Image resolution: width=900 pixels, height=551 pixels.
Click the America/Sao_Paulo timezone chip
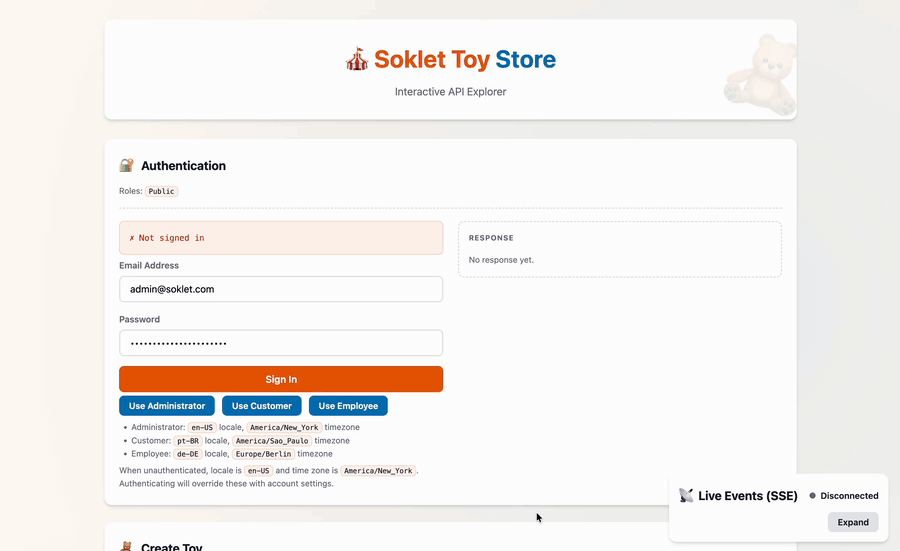point(272,441)
